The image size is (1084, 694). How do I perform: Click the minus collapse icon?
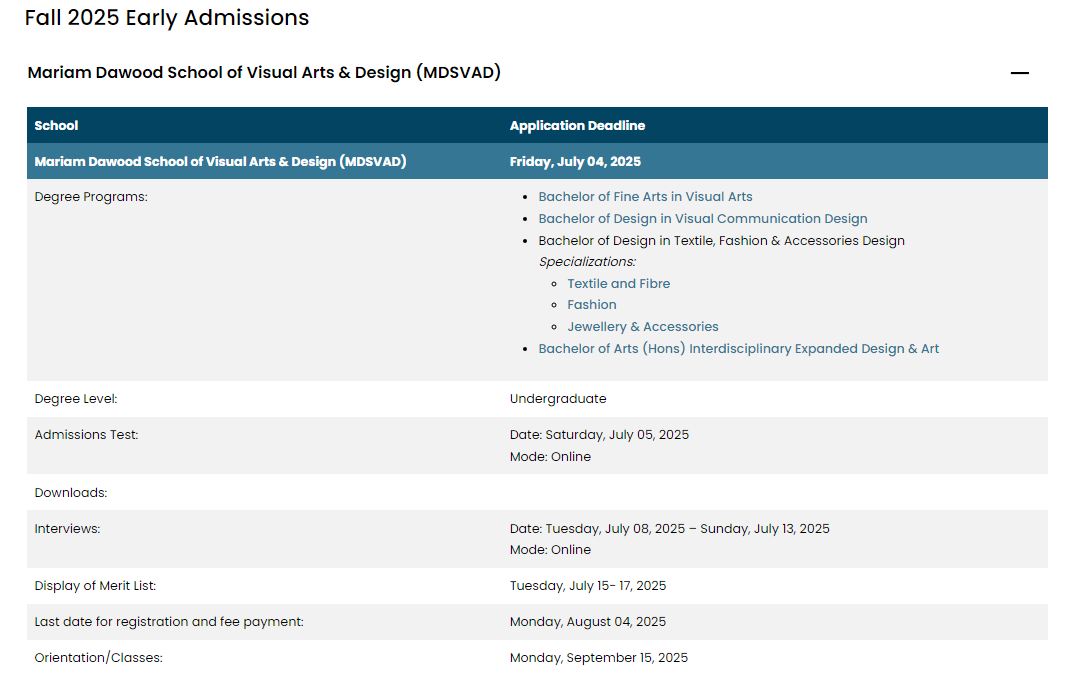pos(1020,73)
